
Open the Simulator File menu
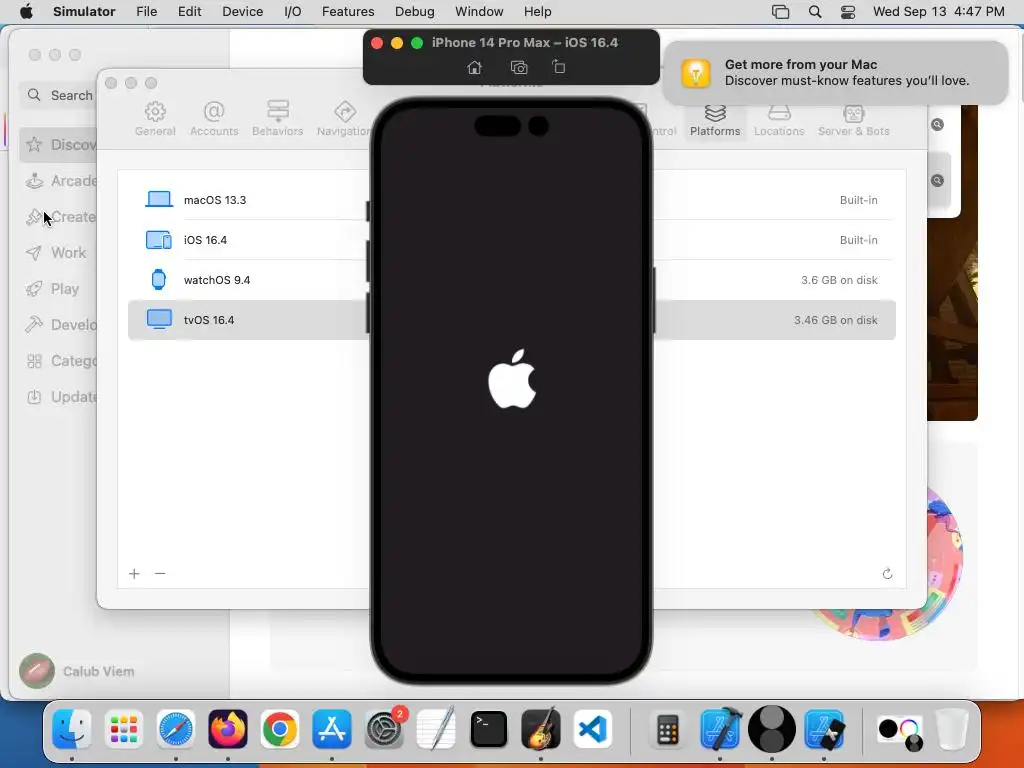pos(146,12)
